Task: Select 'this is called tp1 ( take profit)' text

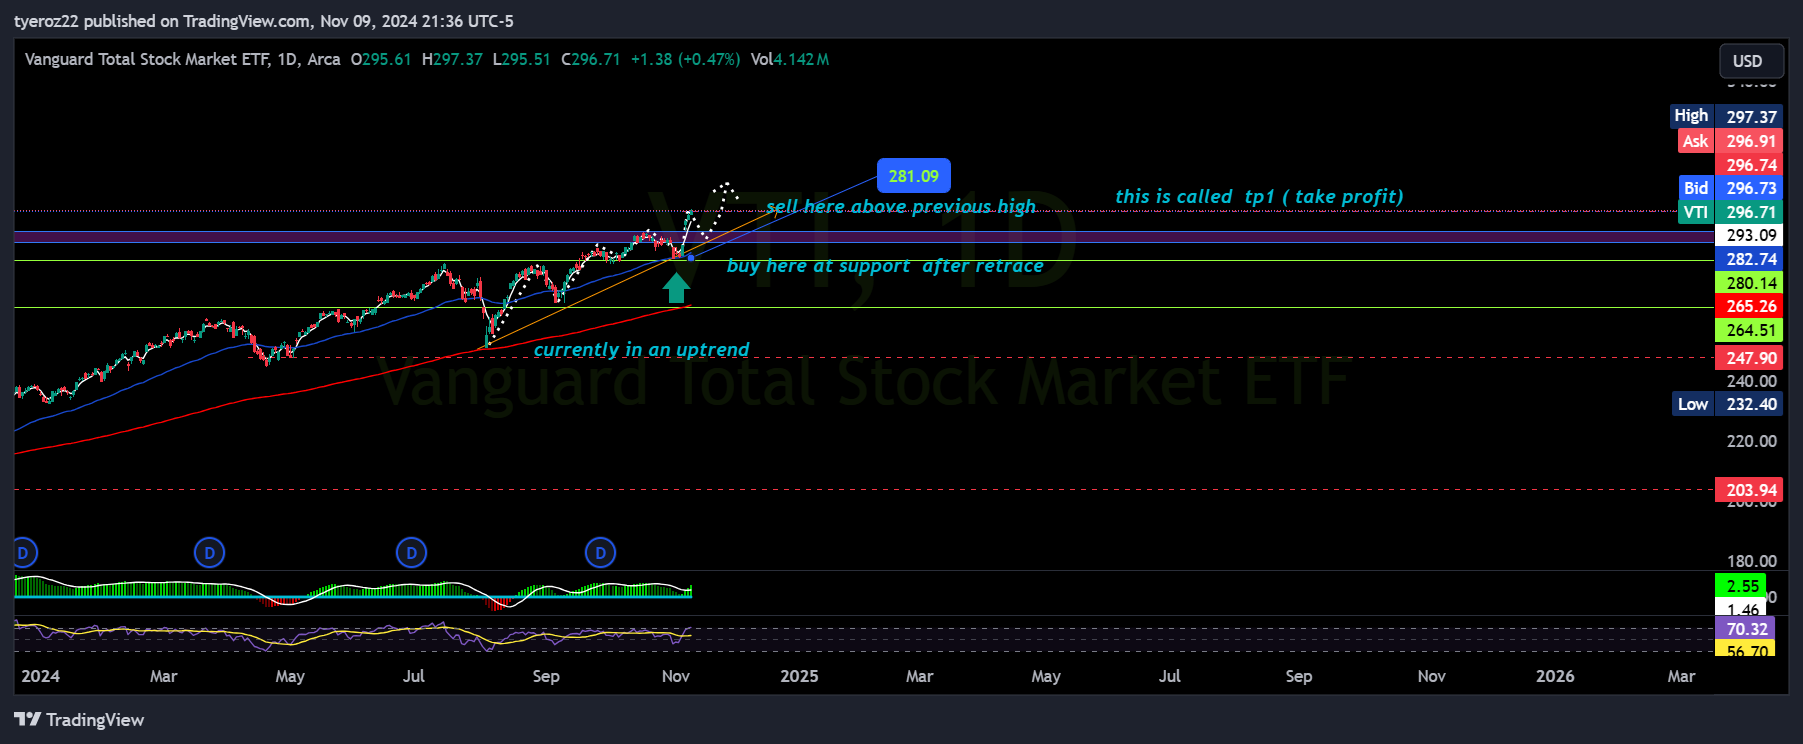Action: [1259, 196]
